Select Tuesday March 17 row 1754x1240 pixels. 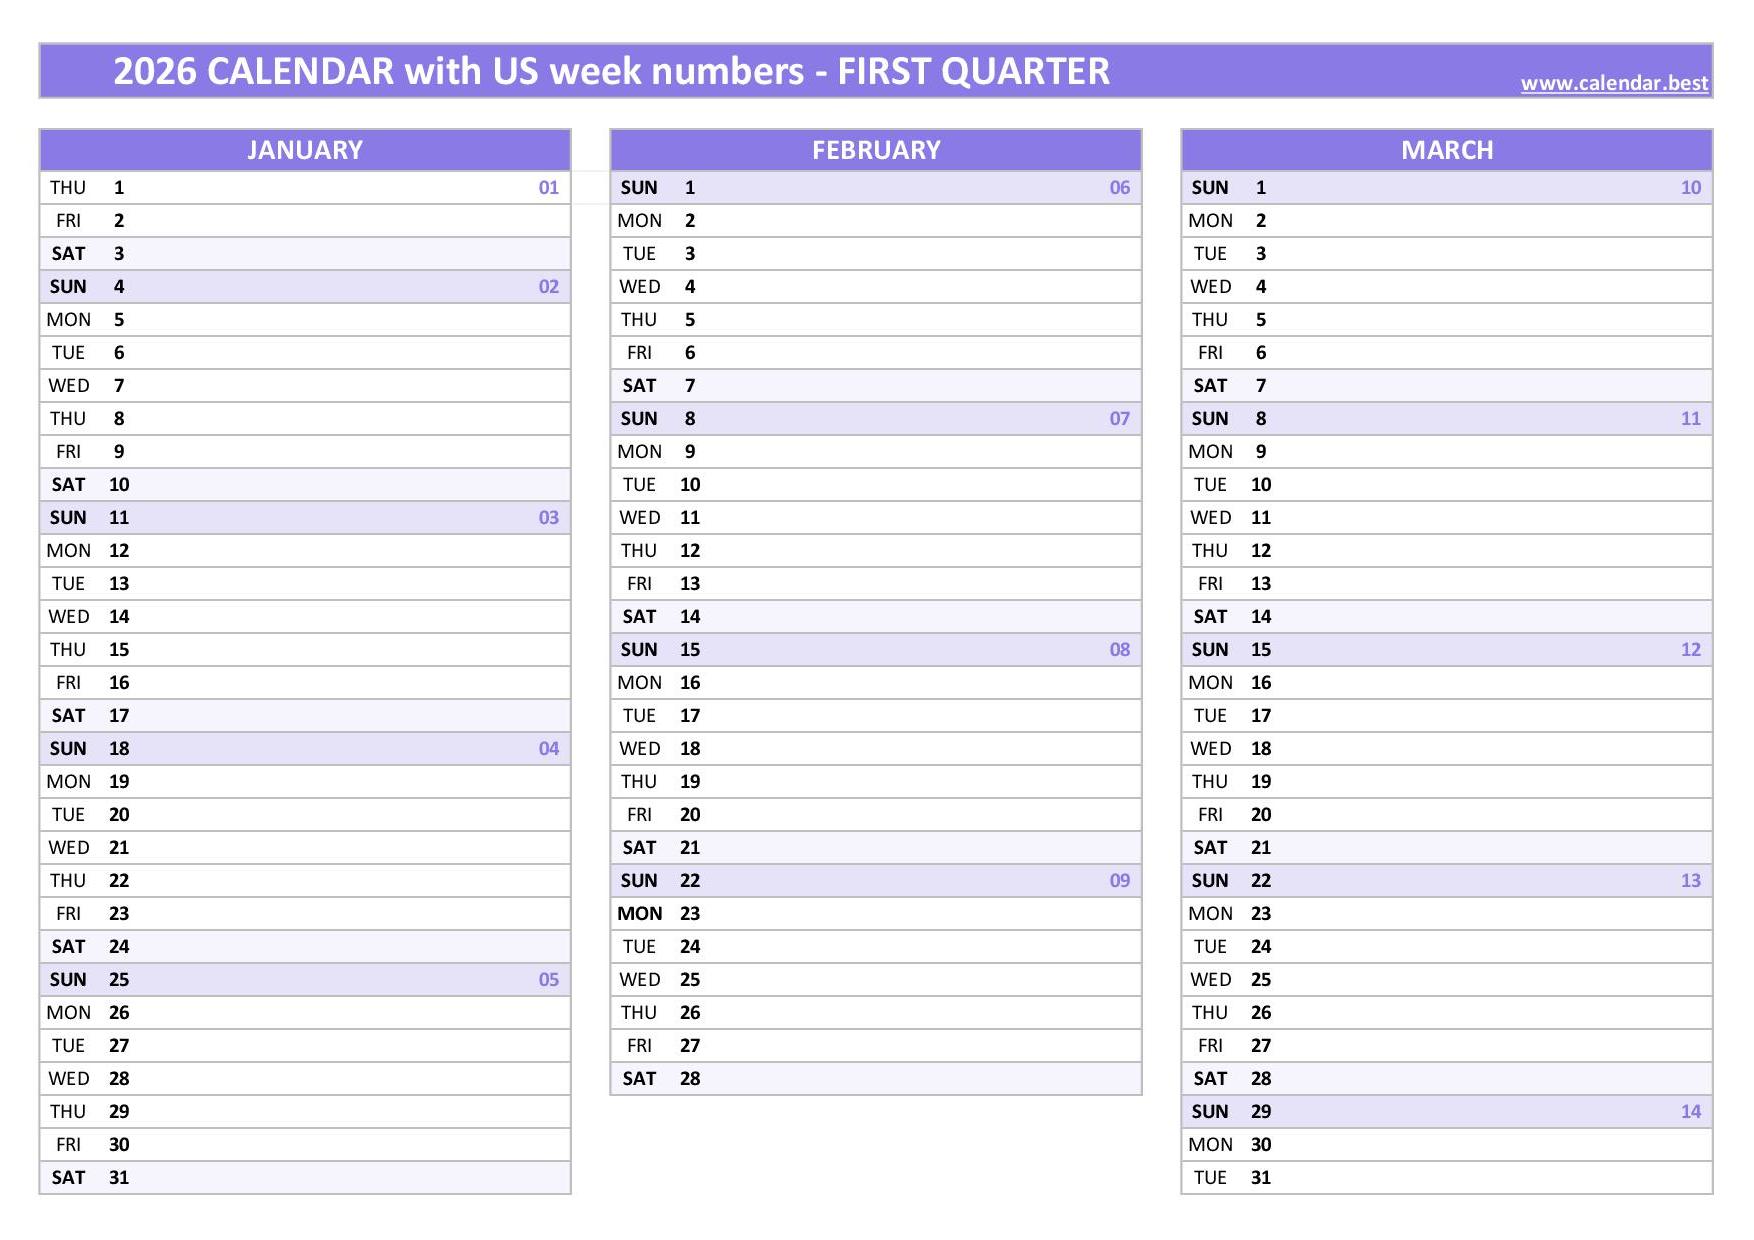pos(1447,716)
